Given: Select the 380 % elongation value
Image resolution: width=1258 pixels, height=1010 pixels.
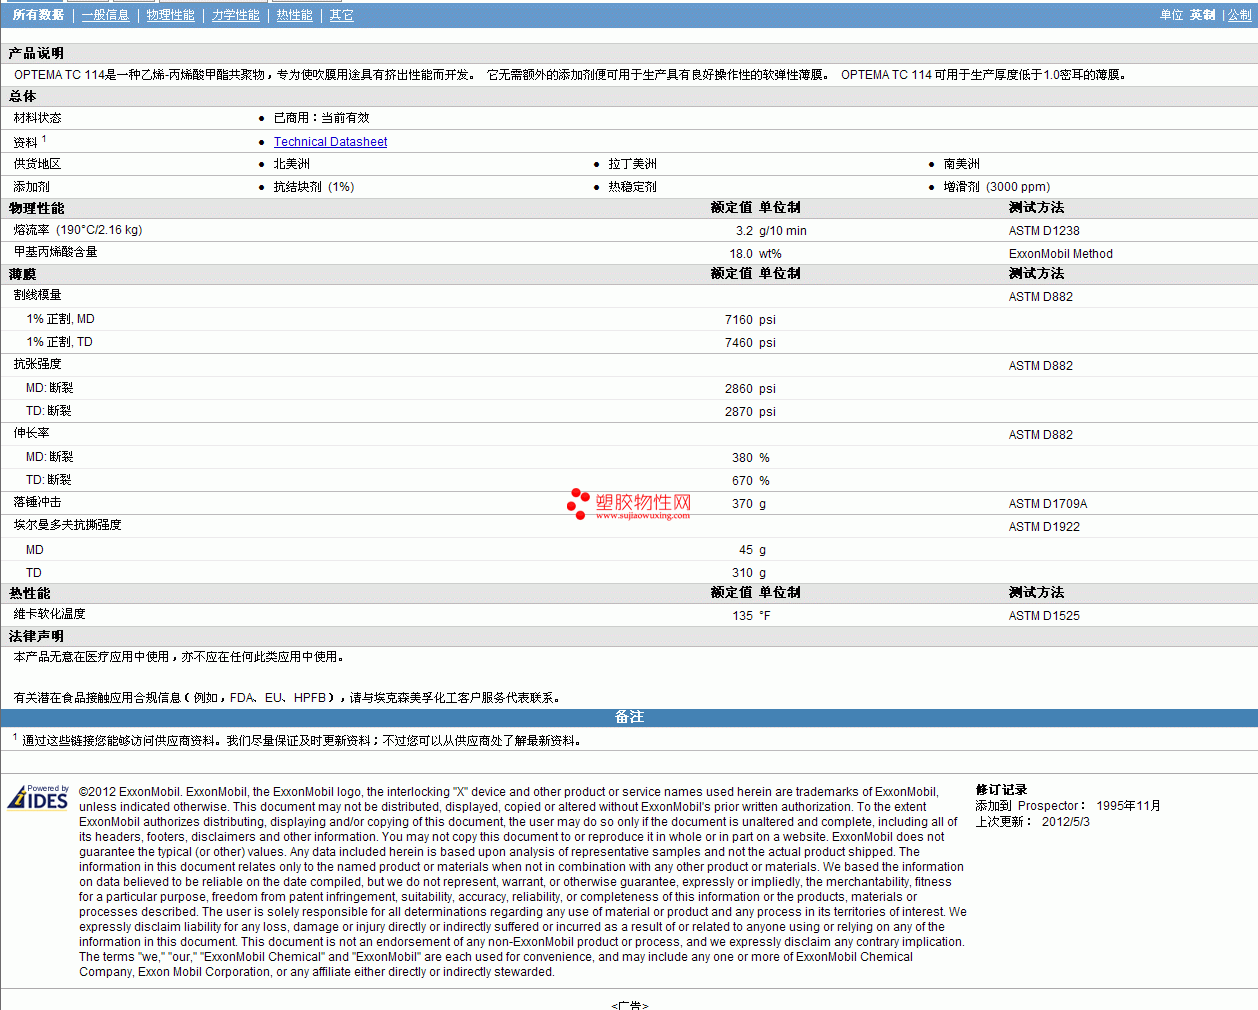Looking at the screenshot, I should click(x=750, y=458).
